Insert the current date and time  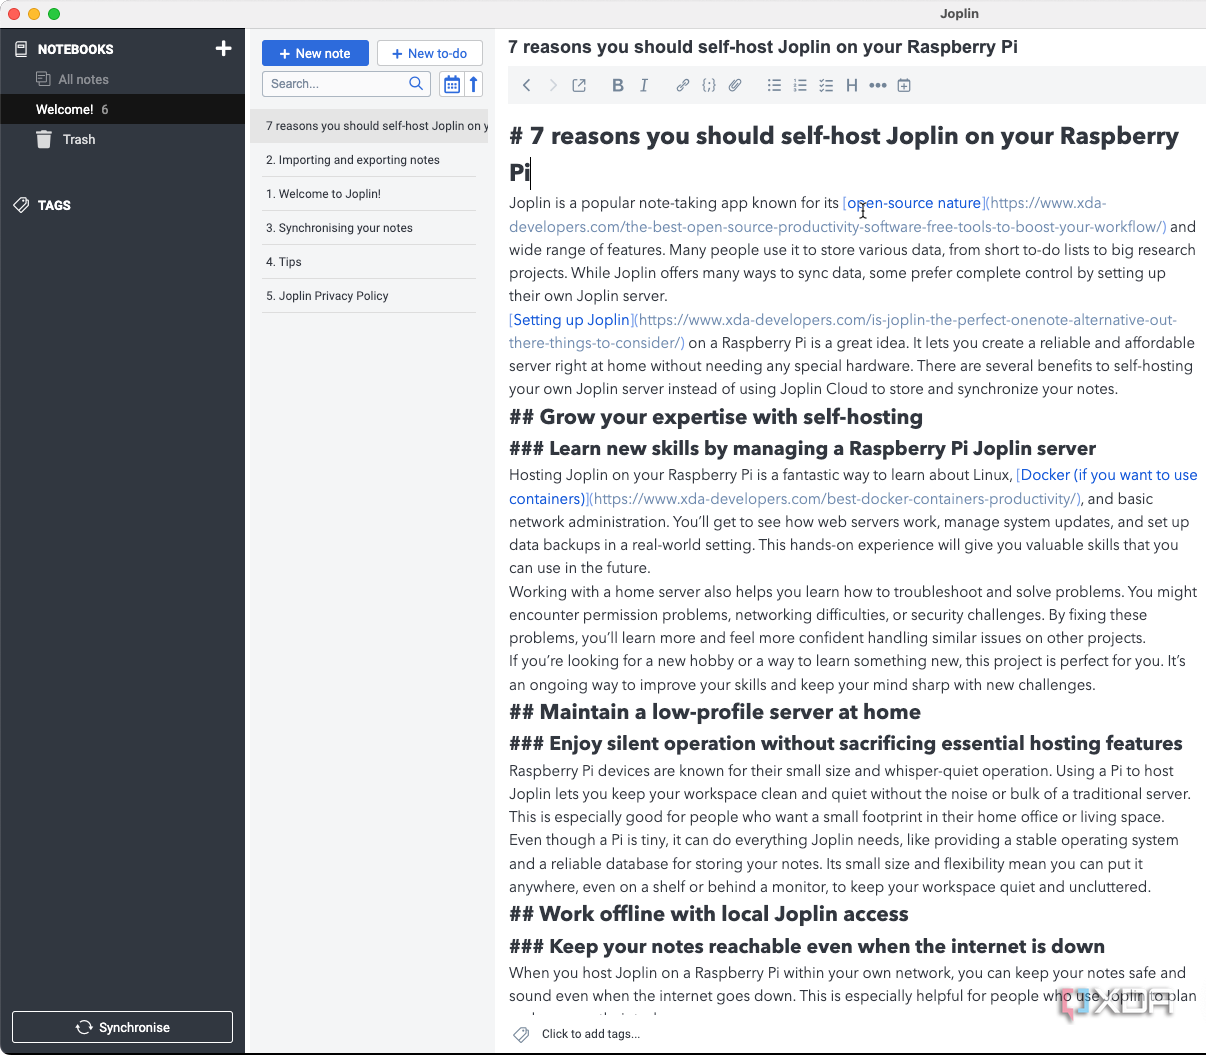click(x=904, y=86)
